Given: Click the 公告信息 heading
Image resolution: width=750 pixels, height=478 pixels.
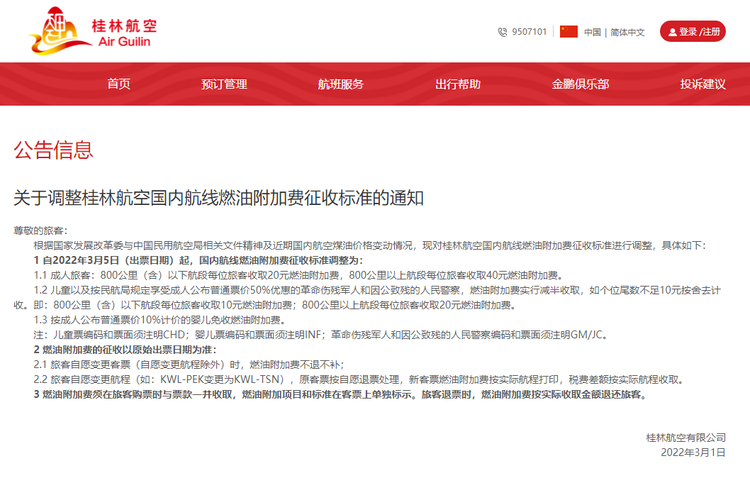Looking at the screenshot, I should tap(53, 150).
